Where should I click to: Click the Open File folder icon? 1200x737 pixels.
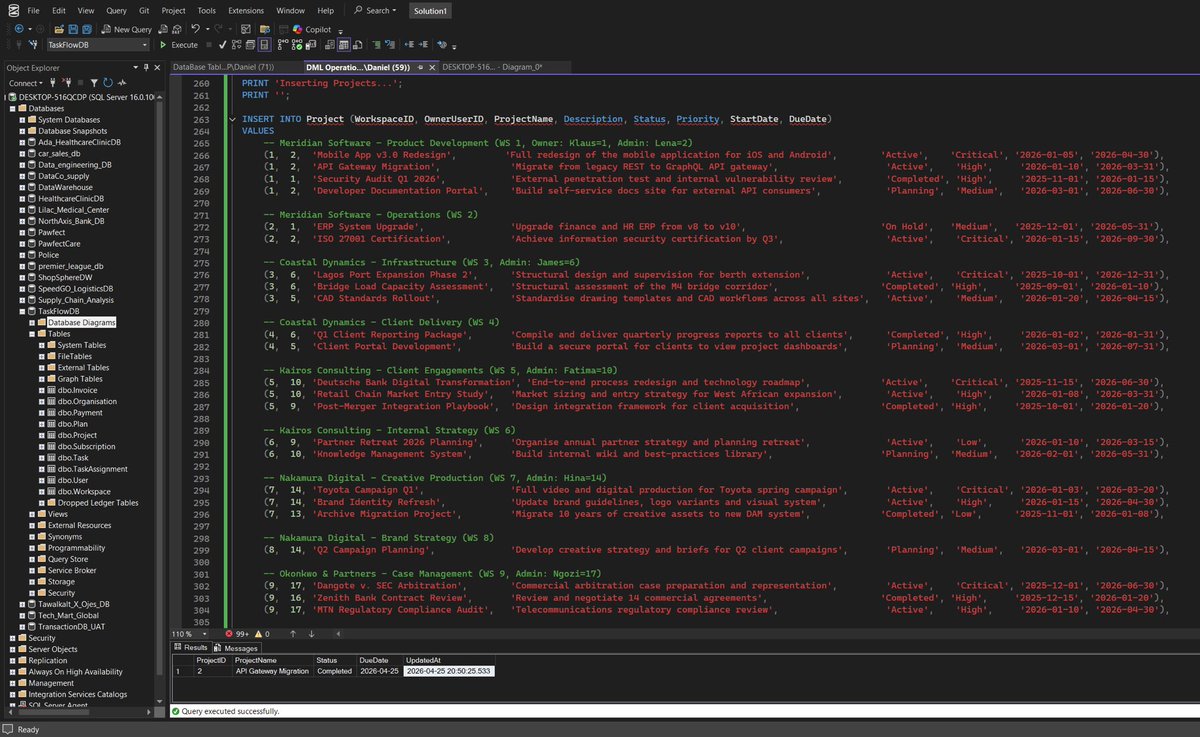(59, 30)
